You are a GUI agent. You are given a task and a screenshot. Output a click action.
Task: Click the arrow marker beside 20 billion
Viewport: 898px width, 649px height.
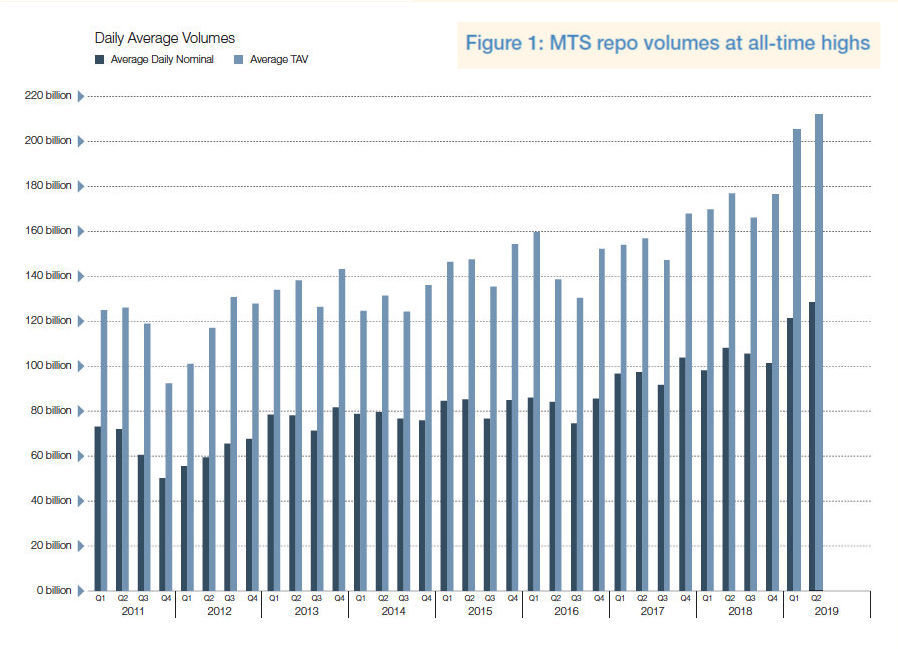click(x=81, y=546)
